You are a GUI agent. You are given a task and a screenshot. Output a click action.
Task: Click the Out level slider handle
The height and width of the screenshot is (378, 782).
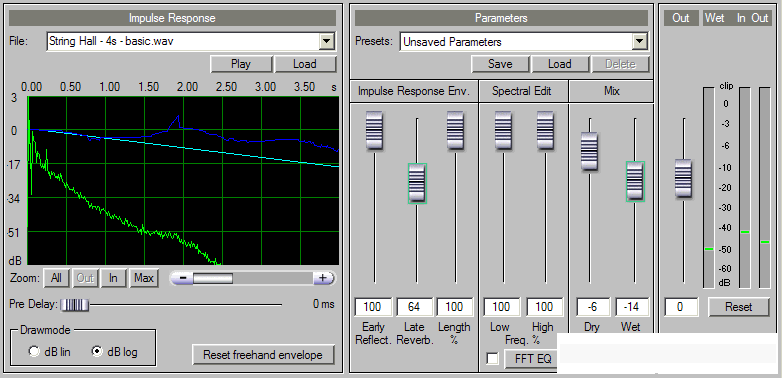coord(684,179)
